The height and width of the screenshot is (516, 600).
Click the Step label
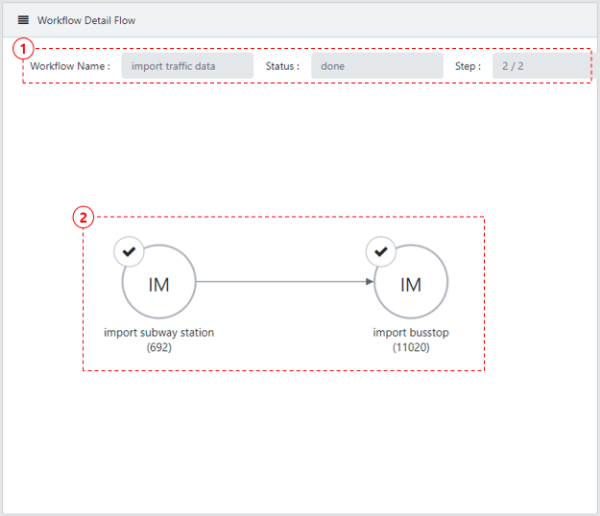coord(467,66)
